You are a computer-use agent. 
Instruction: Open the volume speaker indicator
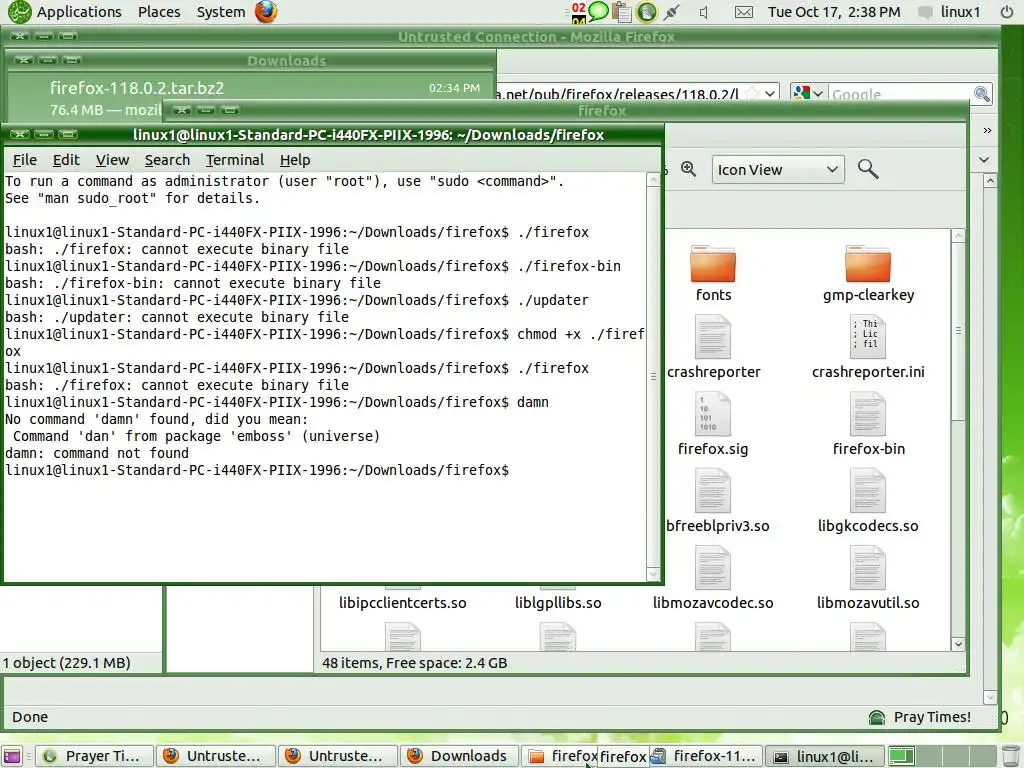[703, 12]
